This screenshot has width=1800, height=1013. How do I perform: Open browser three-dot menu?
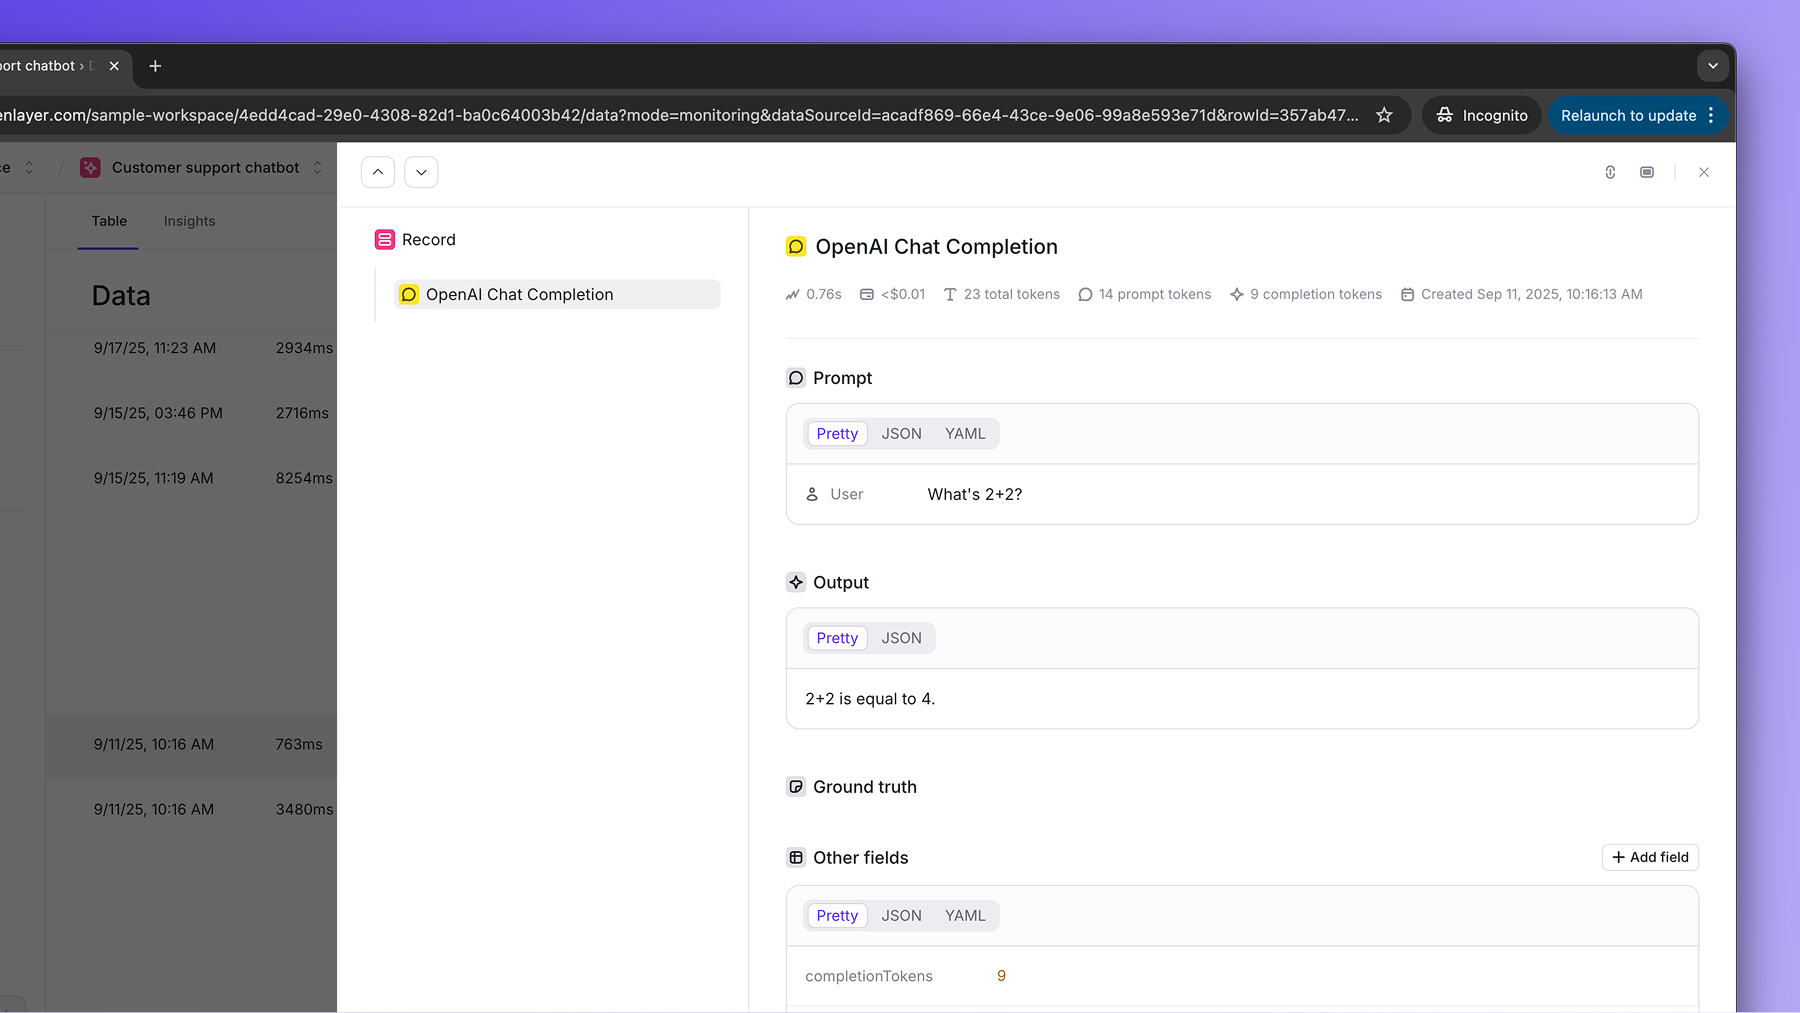pyautogui.click(x=1712, y=115)
